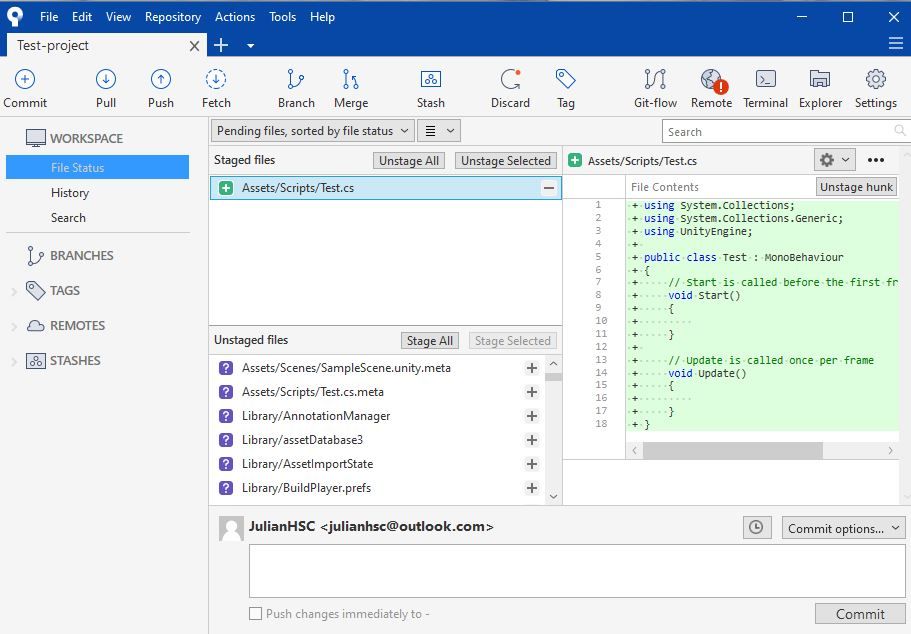Select the BRANCHES section header
Image resolution: width=911 pixels, height=634 pixels.
81,256
